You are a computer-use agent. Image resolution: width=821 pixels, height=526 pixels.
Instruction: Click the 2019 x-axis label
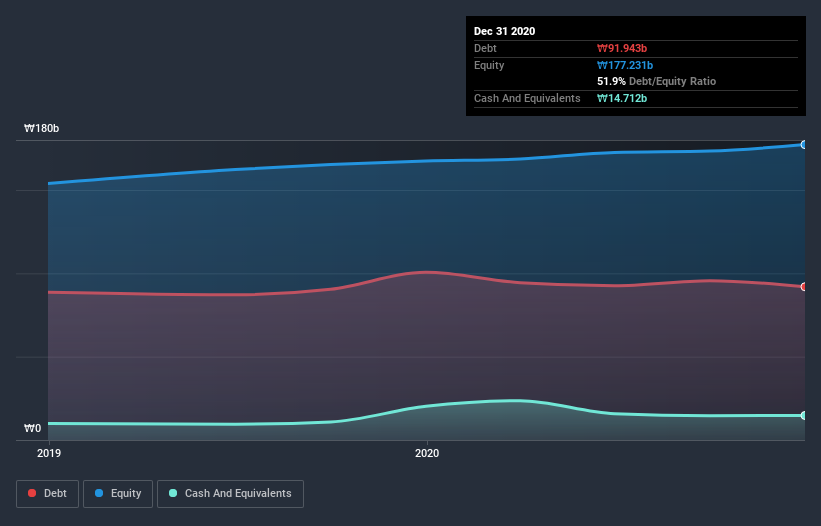49,453
